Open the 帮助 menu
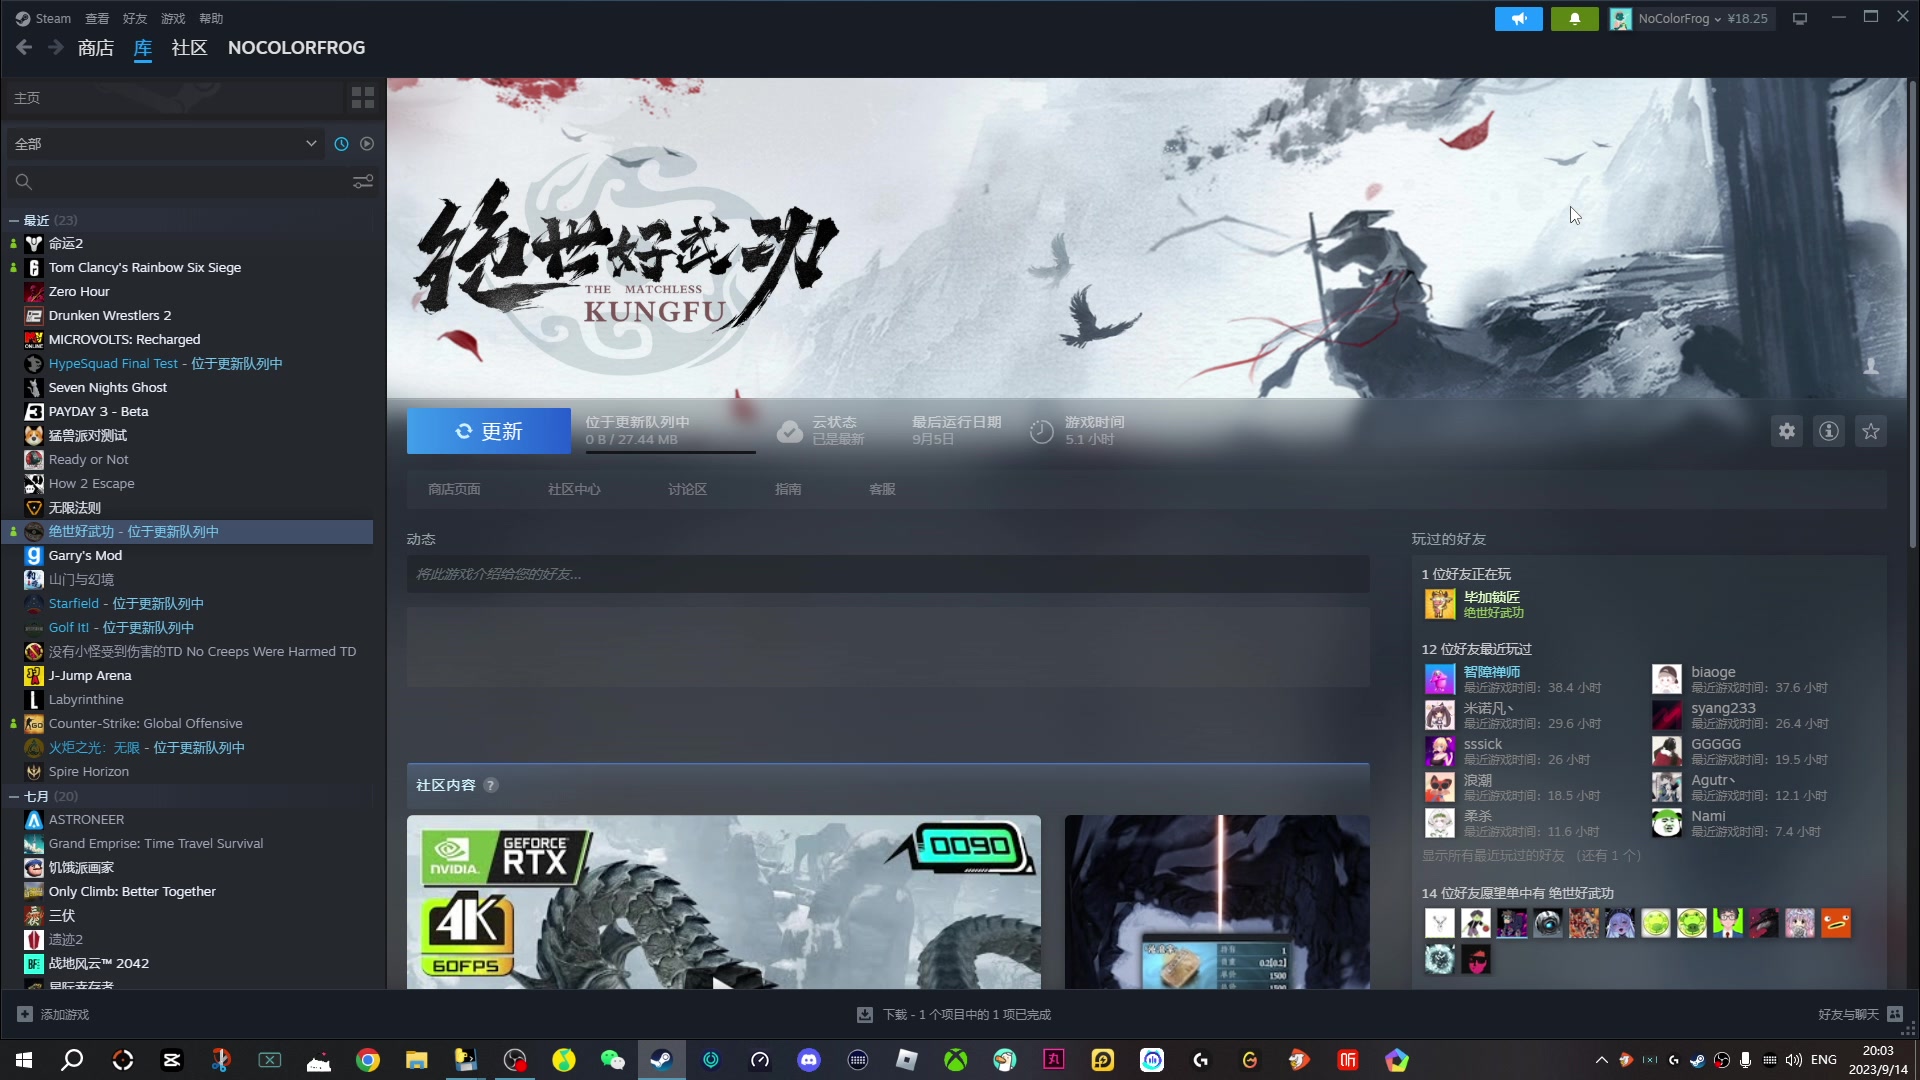Image resolution: width=1920 pixels, height=1080 pixels. coord(211,18)
